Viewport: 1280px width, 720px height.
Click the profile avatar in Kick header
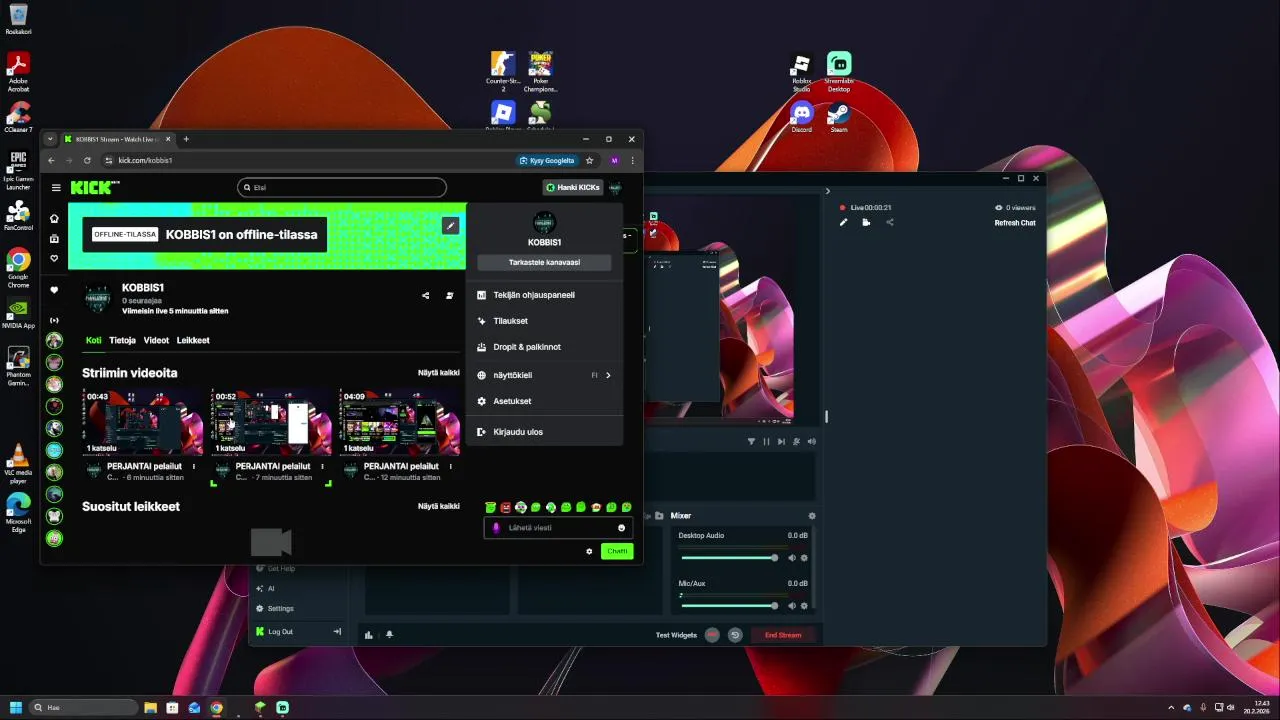pos(615,187)
